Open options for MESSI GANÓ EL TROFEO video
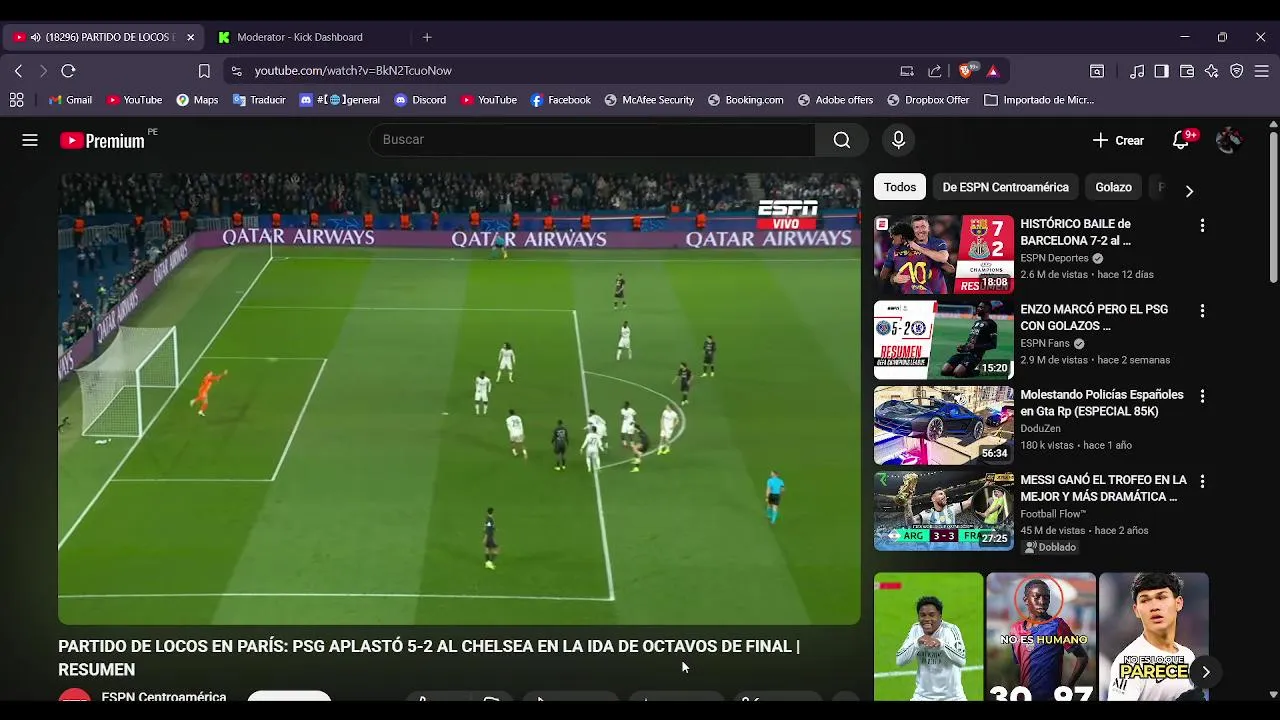 pyautogui.click(x=1202, y=481)
